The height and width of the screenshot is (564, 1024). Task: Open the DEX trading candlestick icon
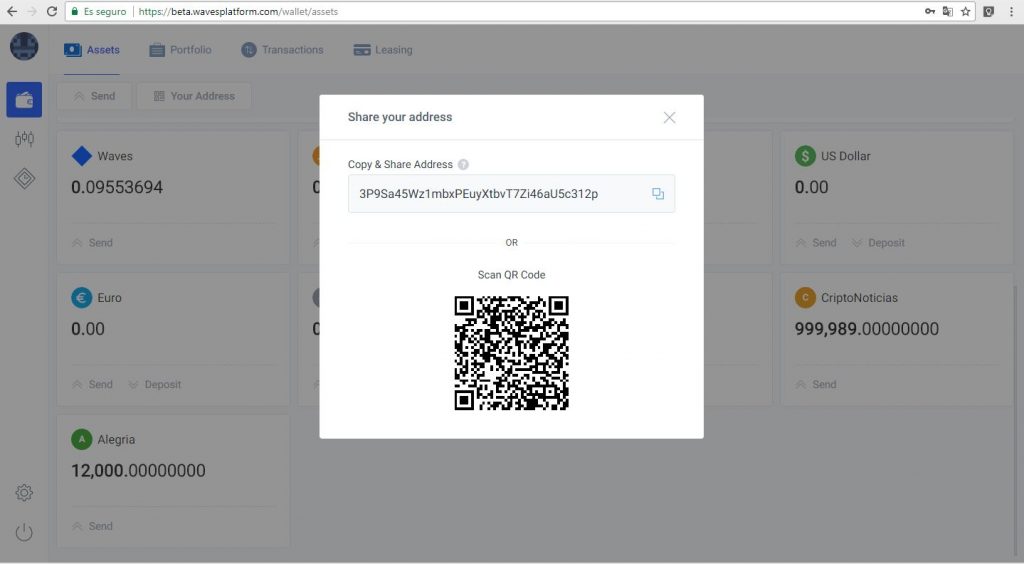click(x=24, y=138)
